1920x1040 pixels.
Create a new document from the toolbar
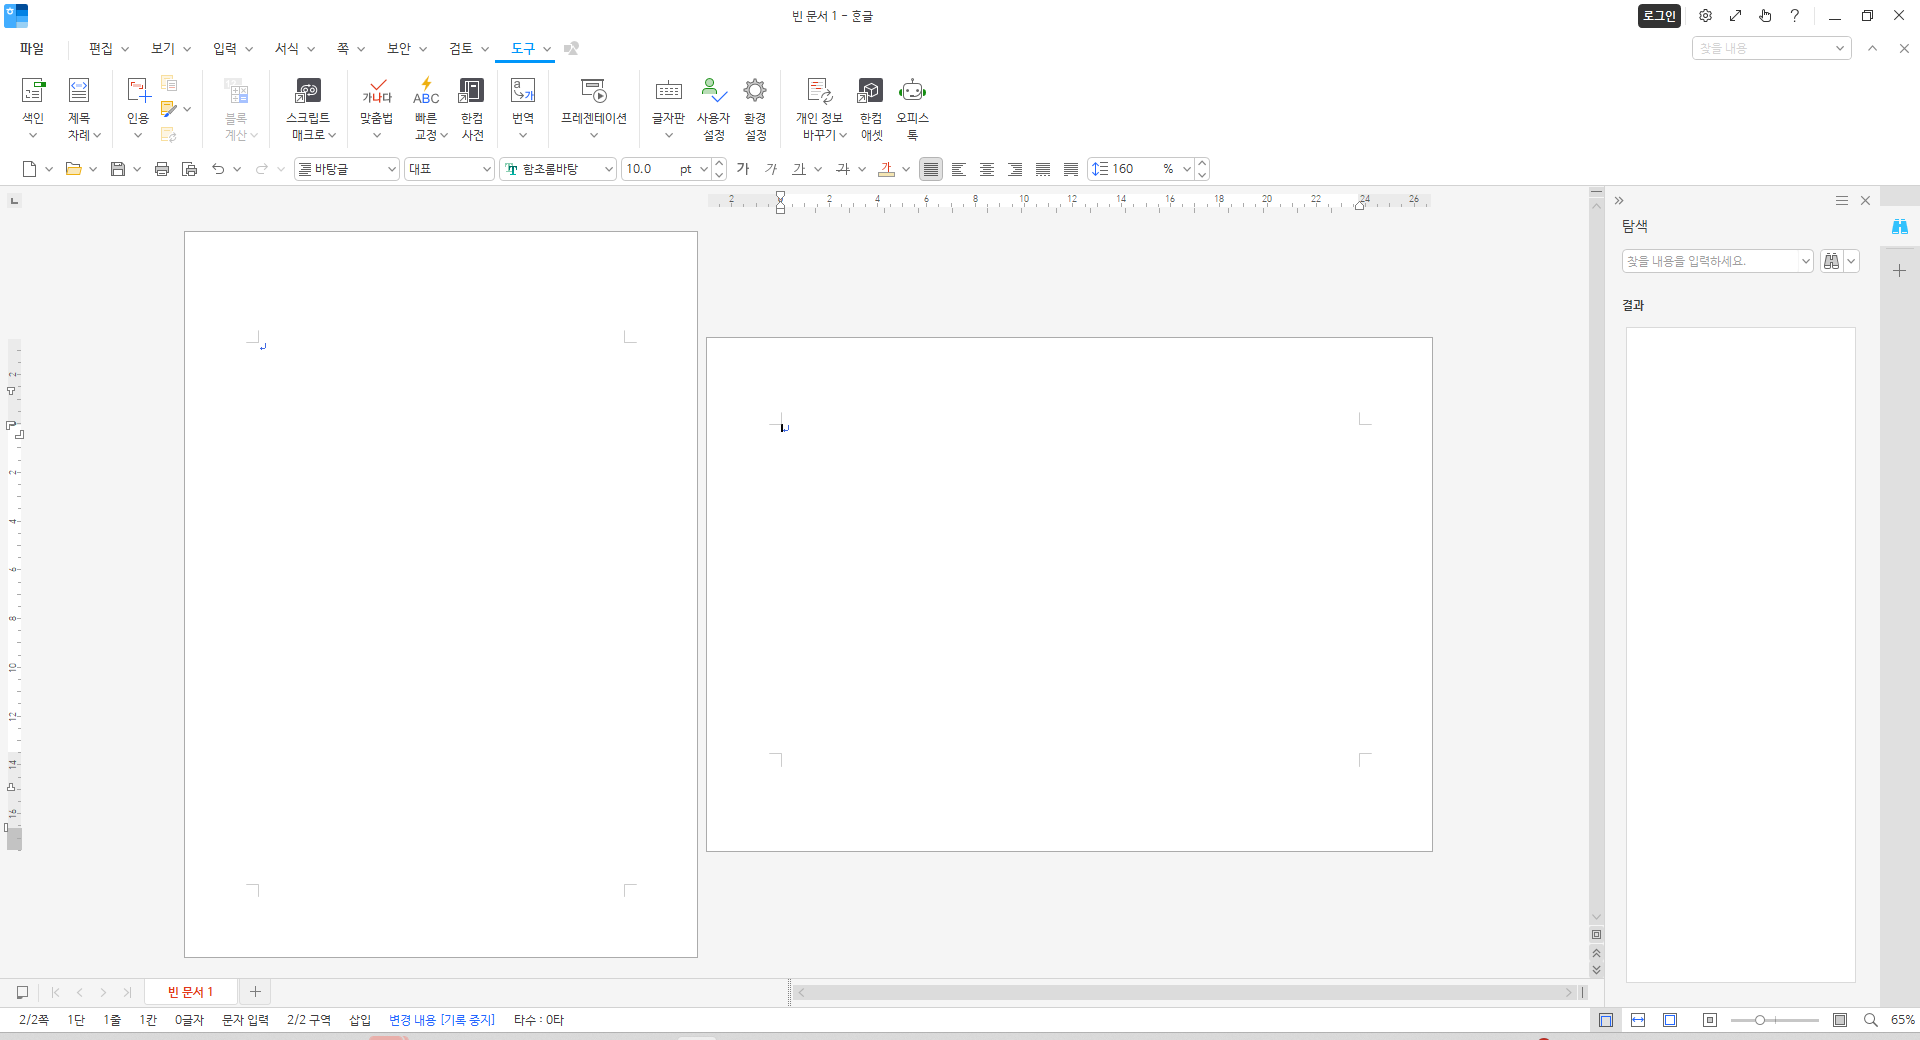30,169
